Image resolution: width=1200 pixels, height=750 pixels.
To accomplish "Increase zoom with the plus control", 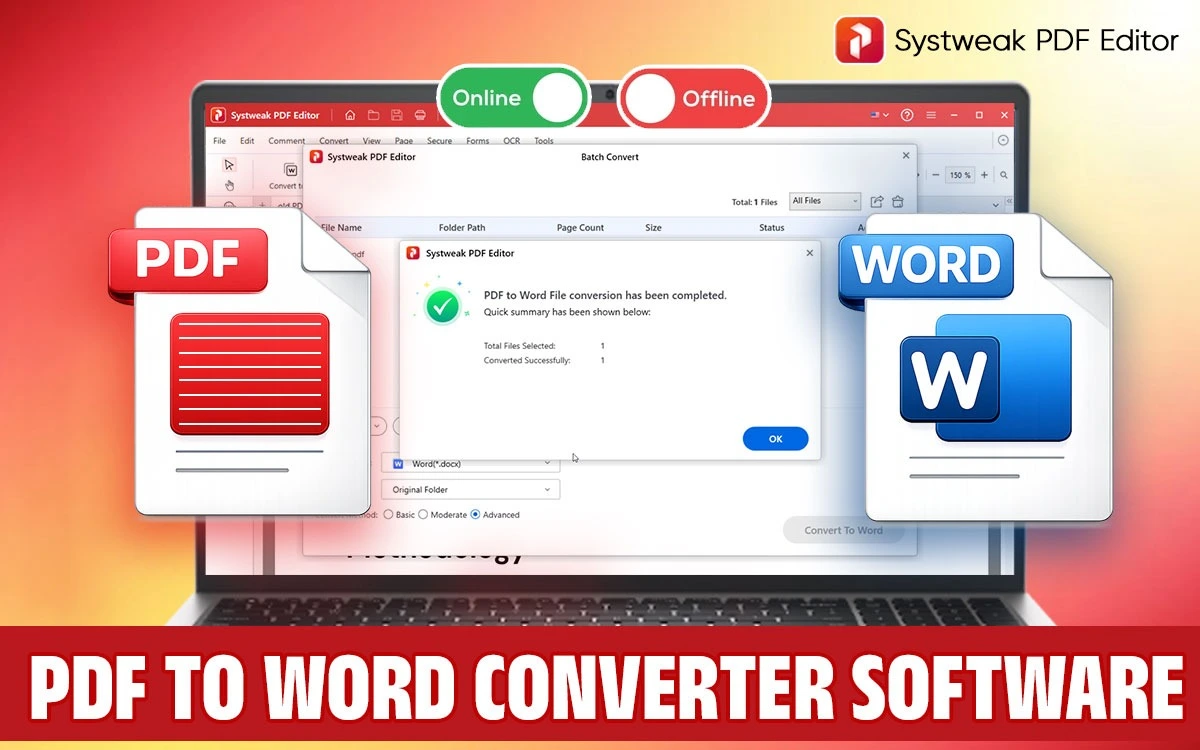I will [x=984, y=174].
